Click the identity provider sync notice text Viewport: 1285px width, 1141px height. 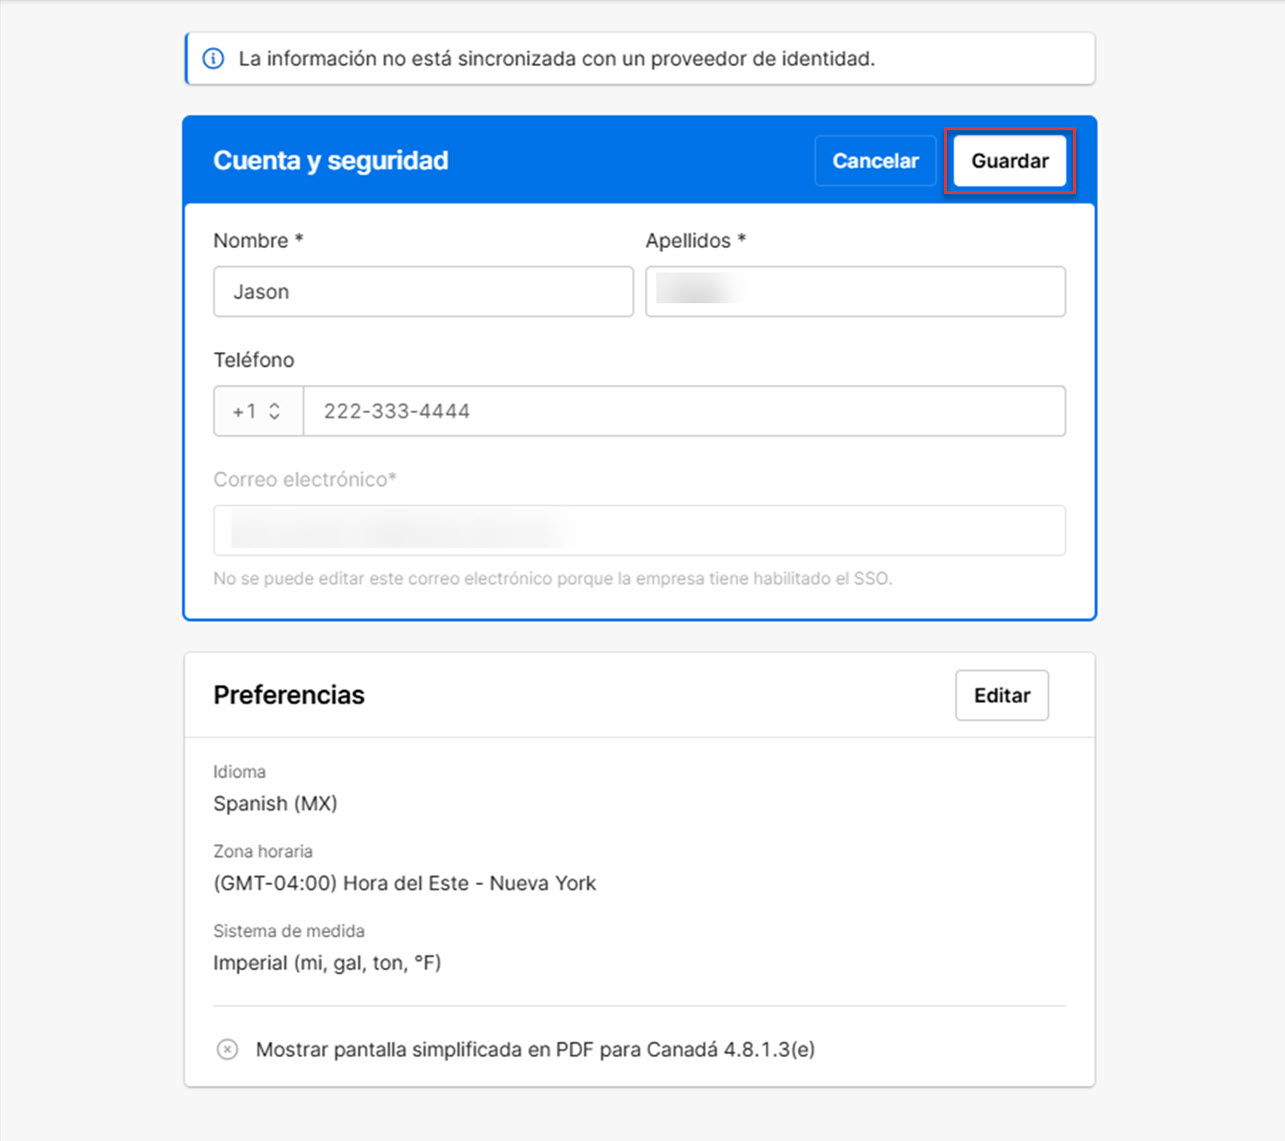pyautogui.click(x=556, y=59)
